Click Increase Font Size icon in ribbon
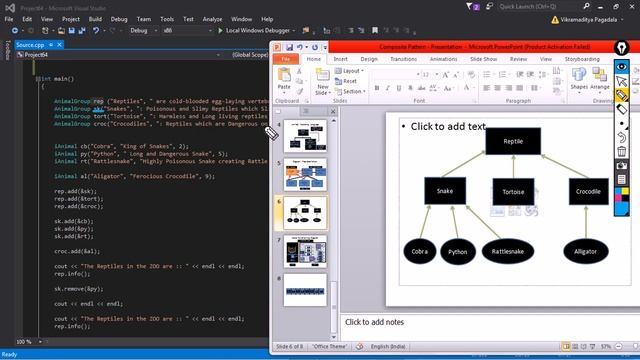This screenshot has height=360, width=640. (x=445, y=75)
